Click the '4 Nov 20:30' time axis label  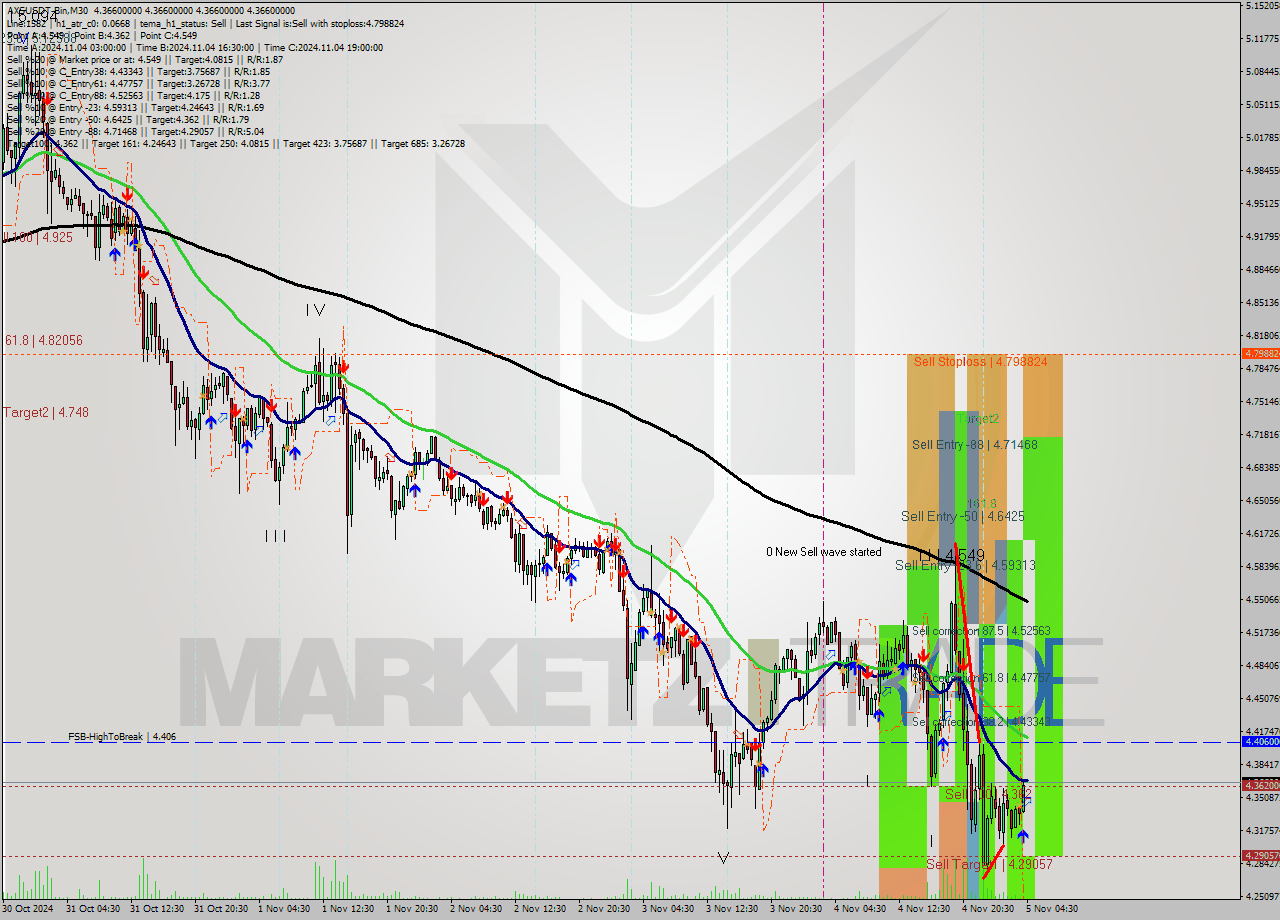[987, 909]
